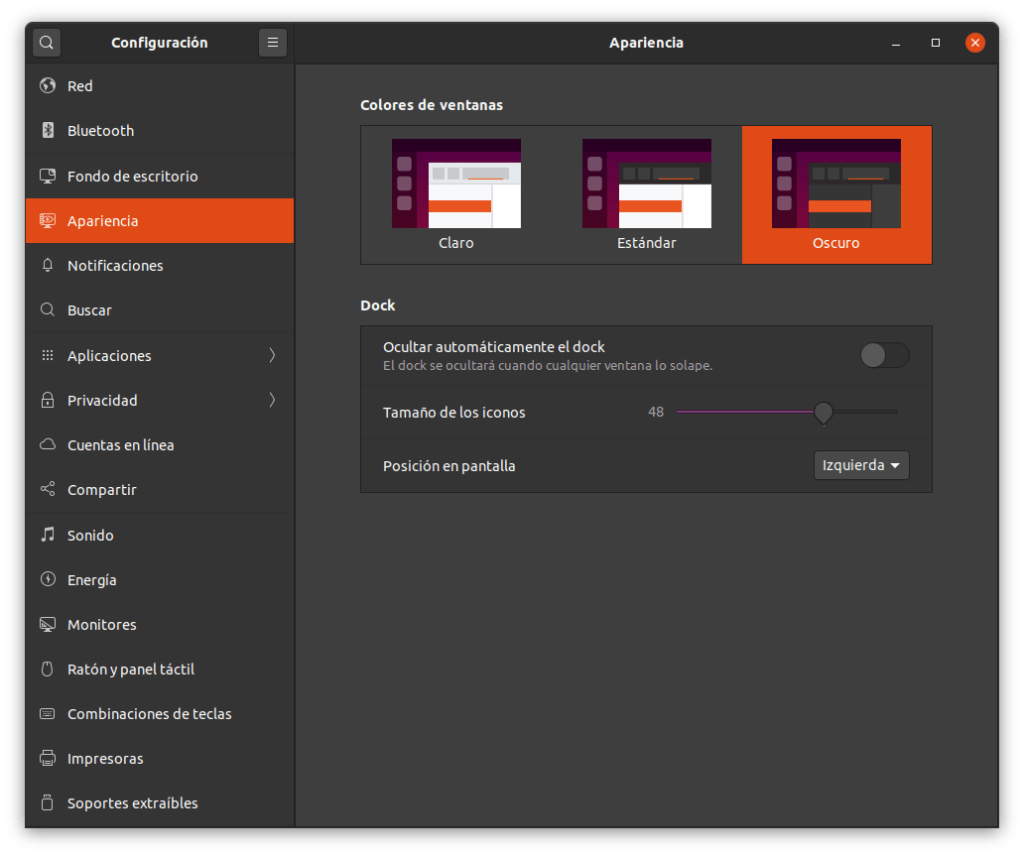Choose the Estándar window color theme
The image size is (1024, 856).
click(x=646, y=194)
